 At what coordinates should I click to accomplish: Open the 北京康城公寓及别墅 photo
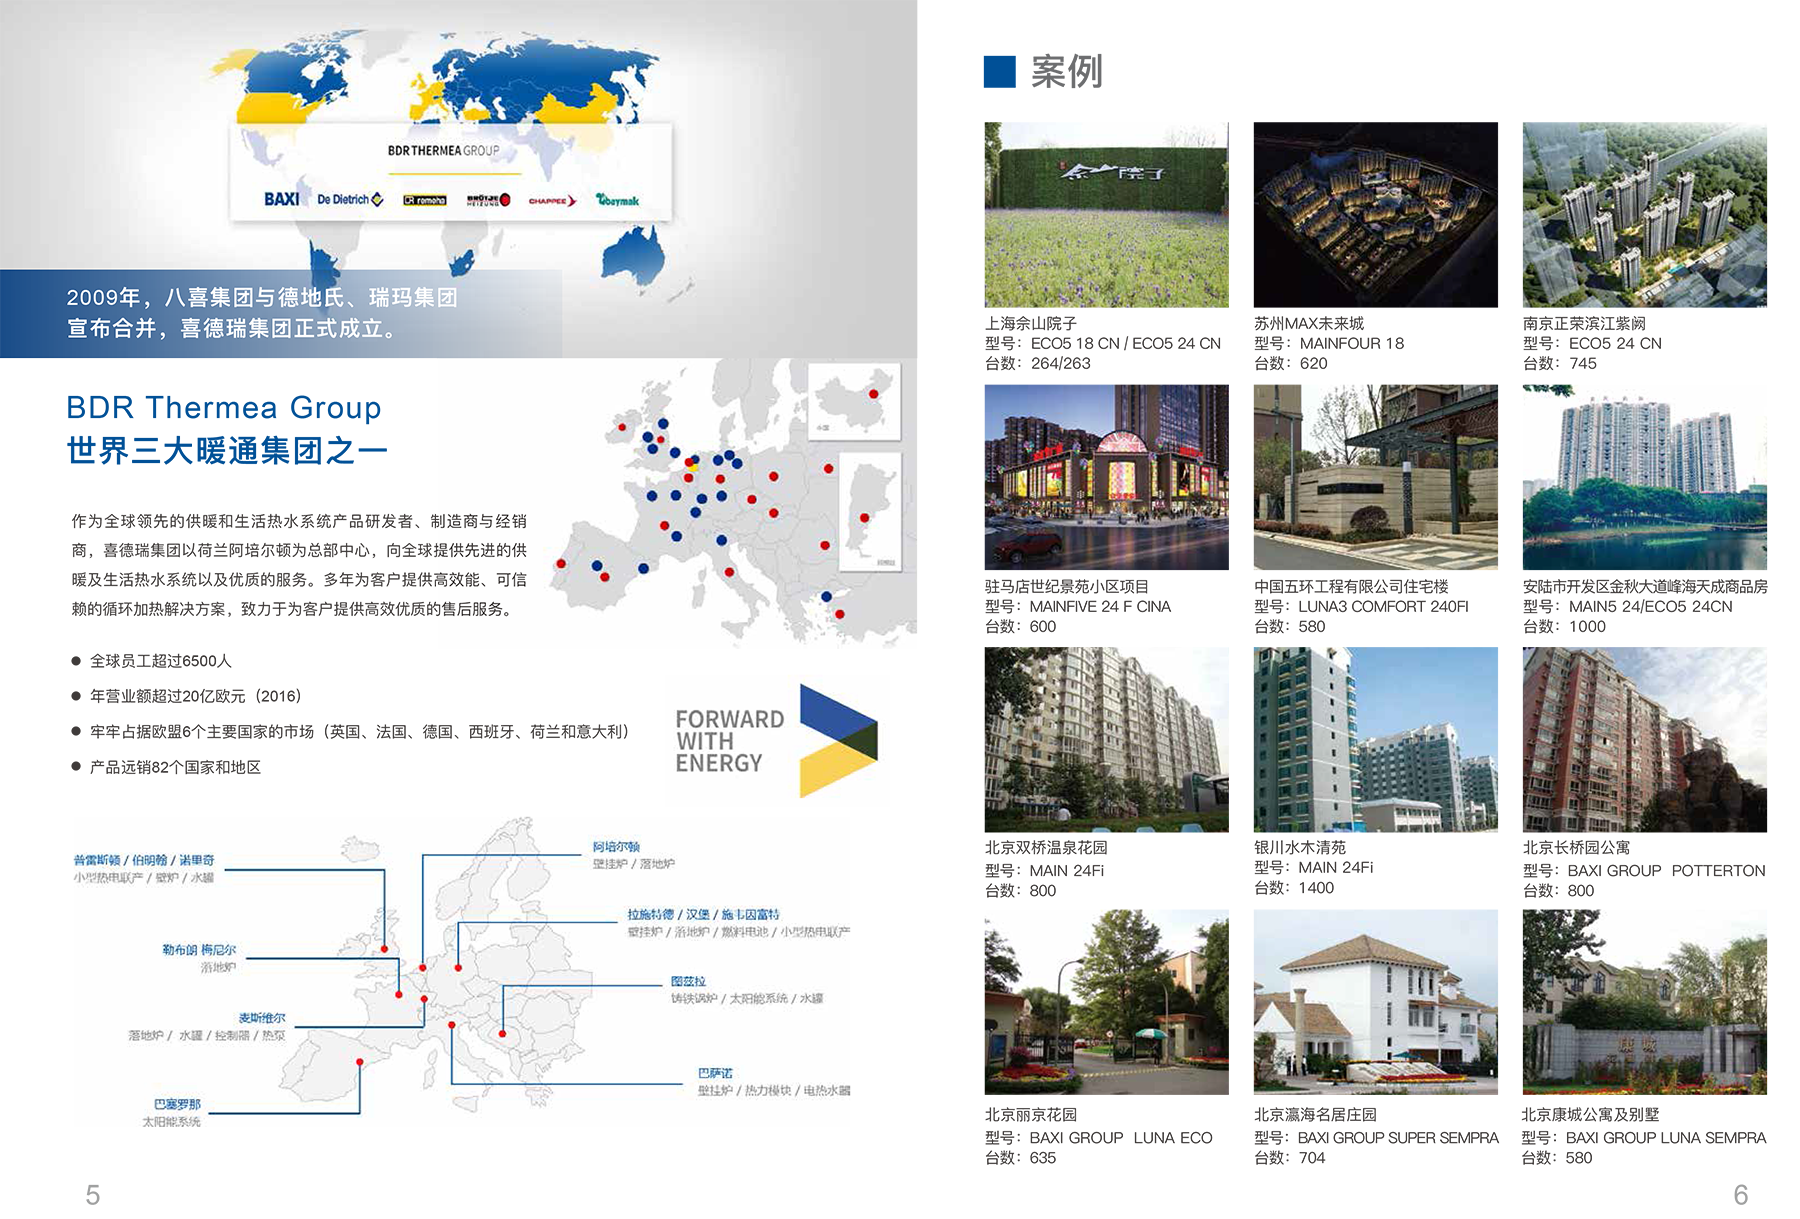pyautogui.click(x=1644, y=1002)
